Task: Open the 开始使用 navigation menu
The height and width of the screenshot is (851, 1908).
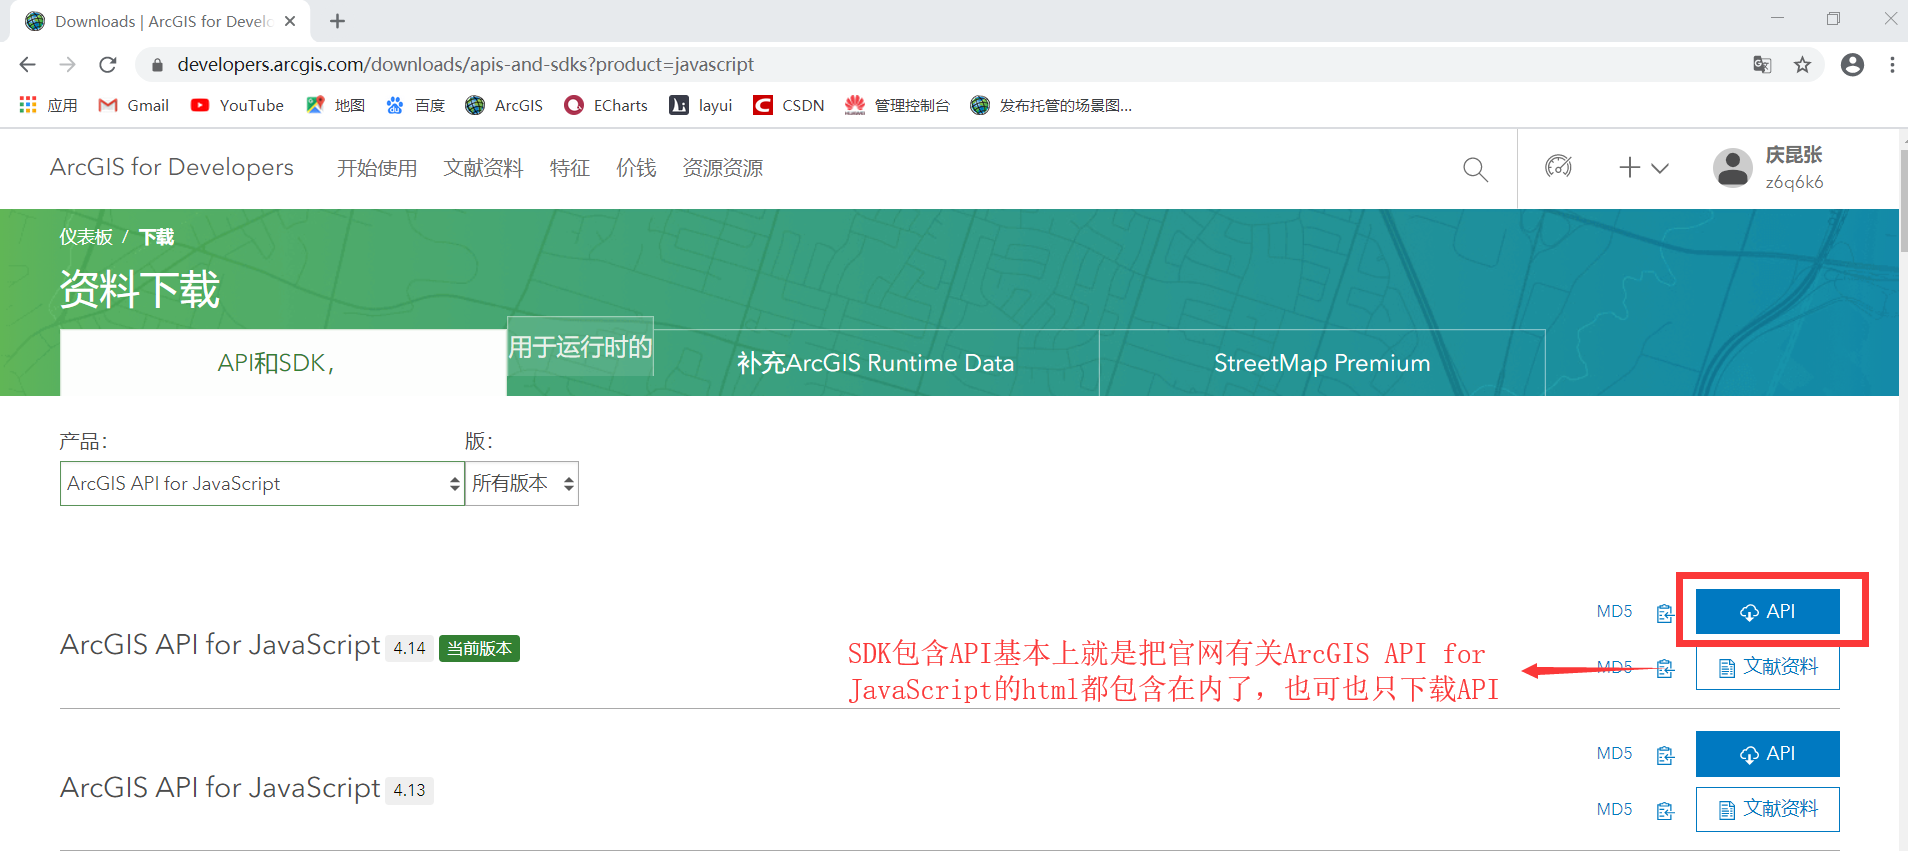Action: (x=377, y=168)
